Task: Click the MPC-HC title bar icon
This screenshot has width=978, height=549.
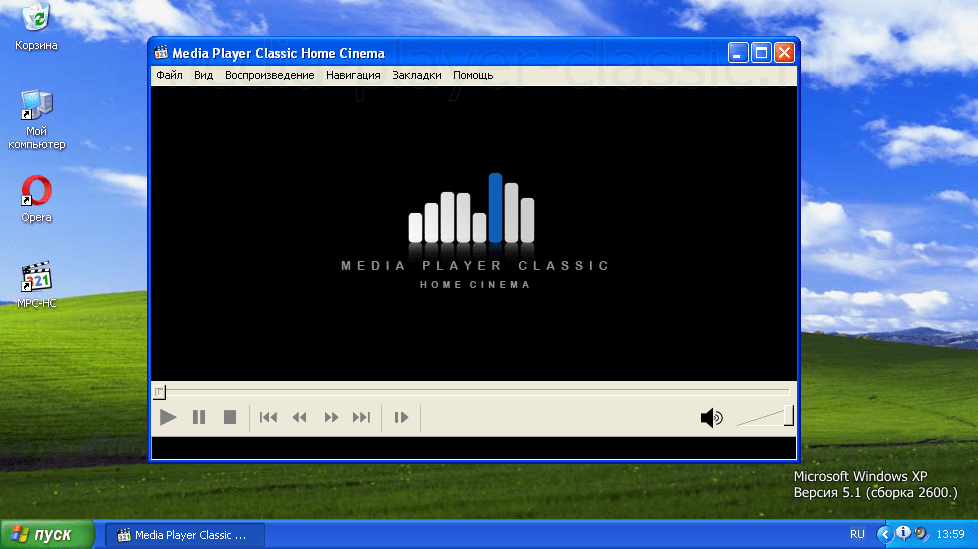Action: [x=161, y=52]
